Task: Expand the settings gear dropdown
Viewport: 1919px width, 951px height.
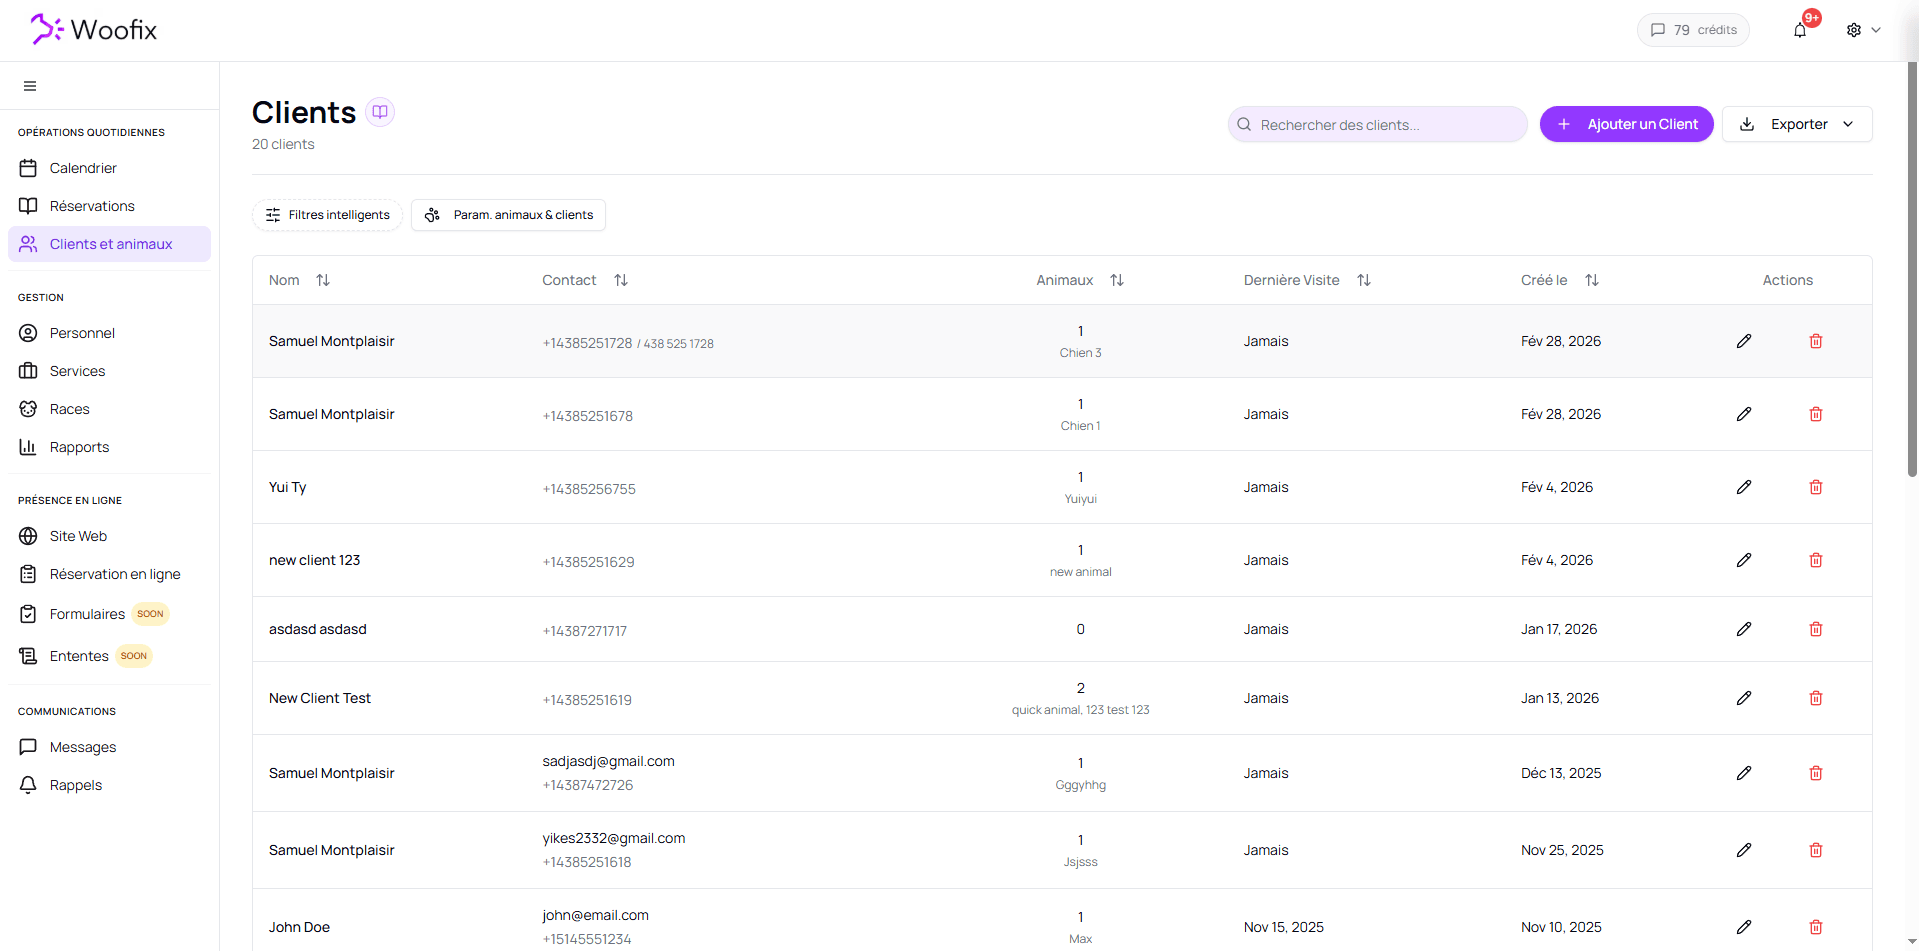Action: click(x=1863, y=30)
